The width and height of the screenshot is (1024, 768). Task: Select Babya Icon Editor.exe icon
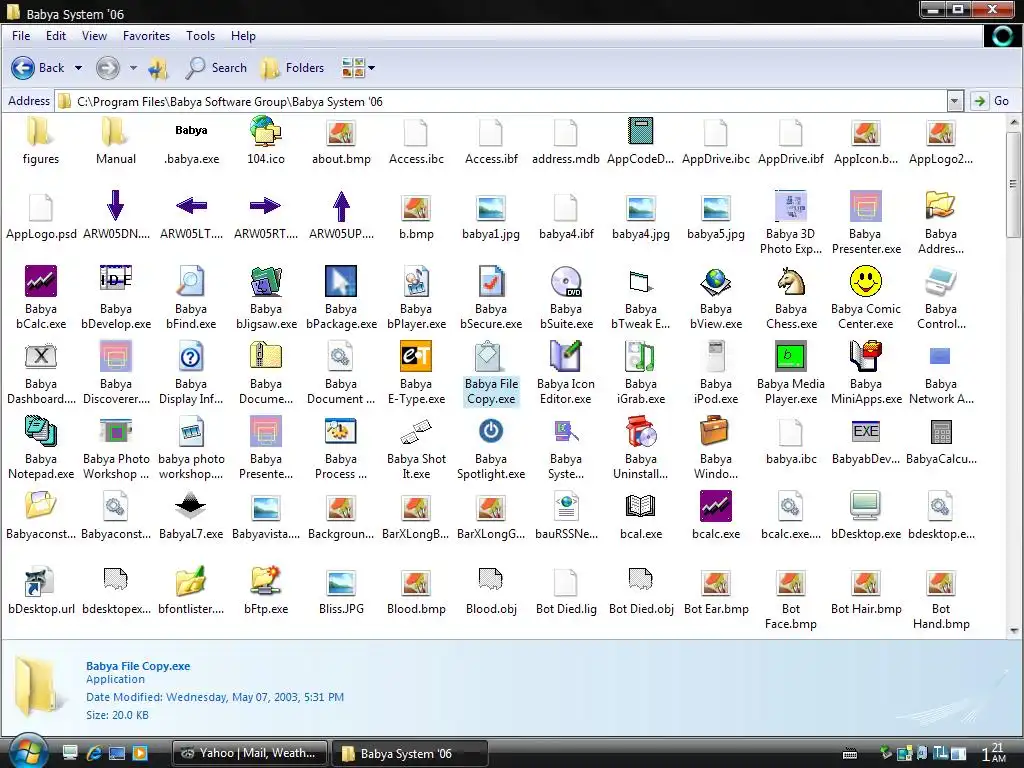(566, 356)
